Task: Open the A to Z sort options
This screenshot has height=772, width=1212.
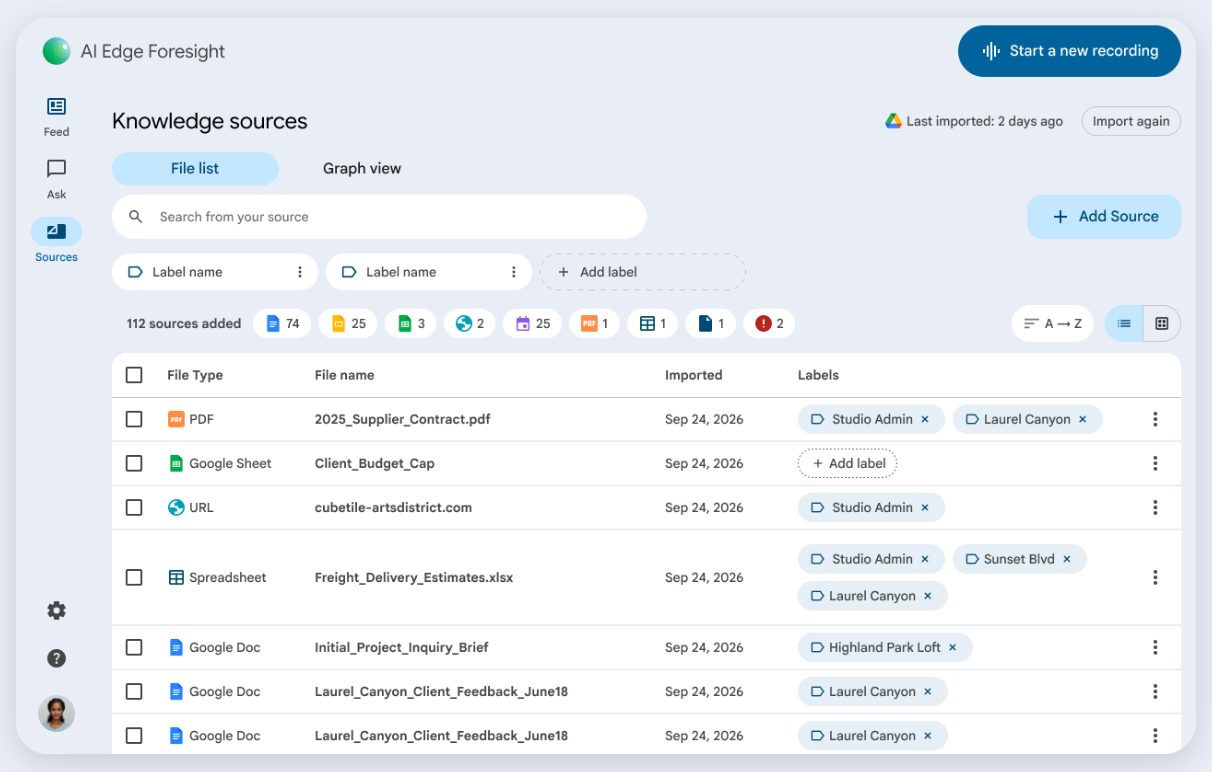Action: (x=1053, y=323)
